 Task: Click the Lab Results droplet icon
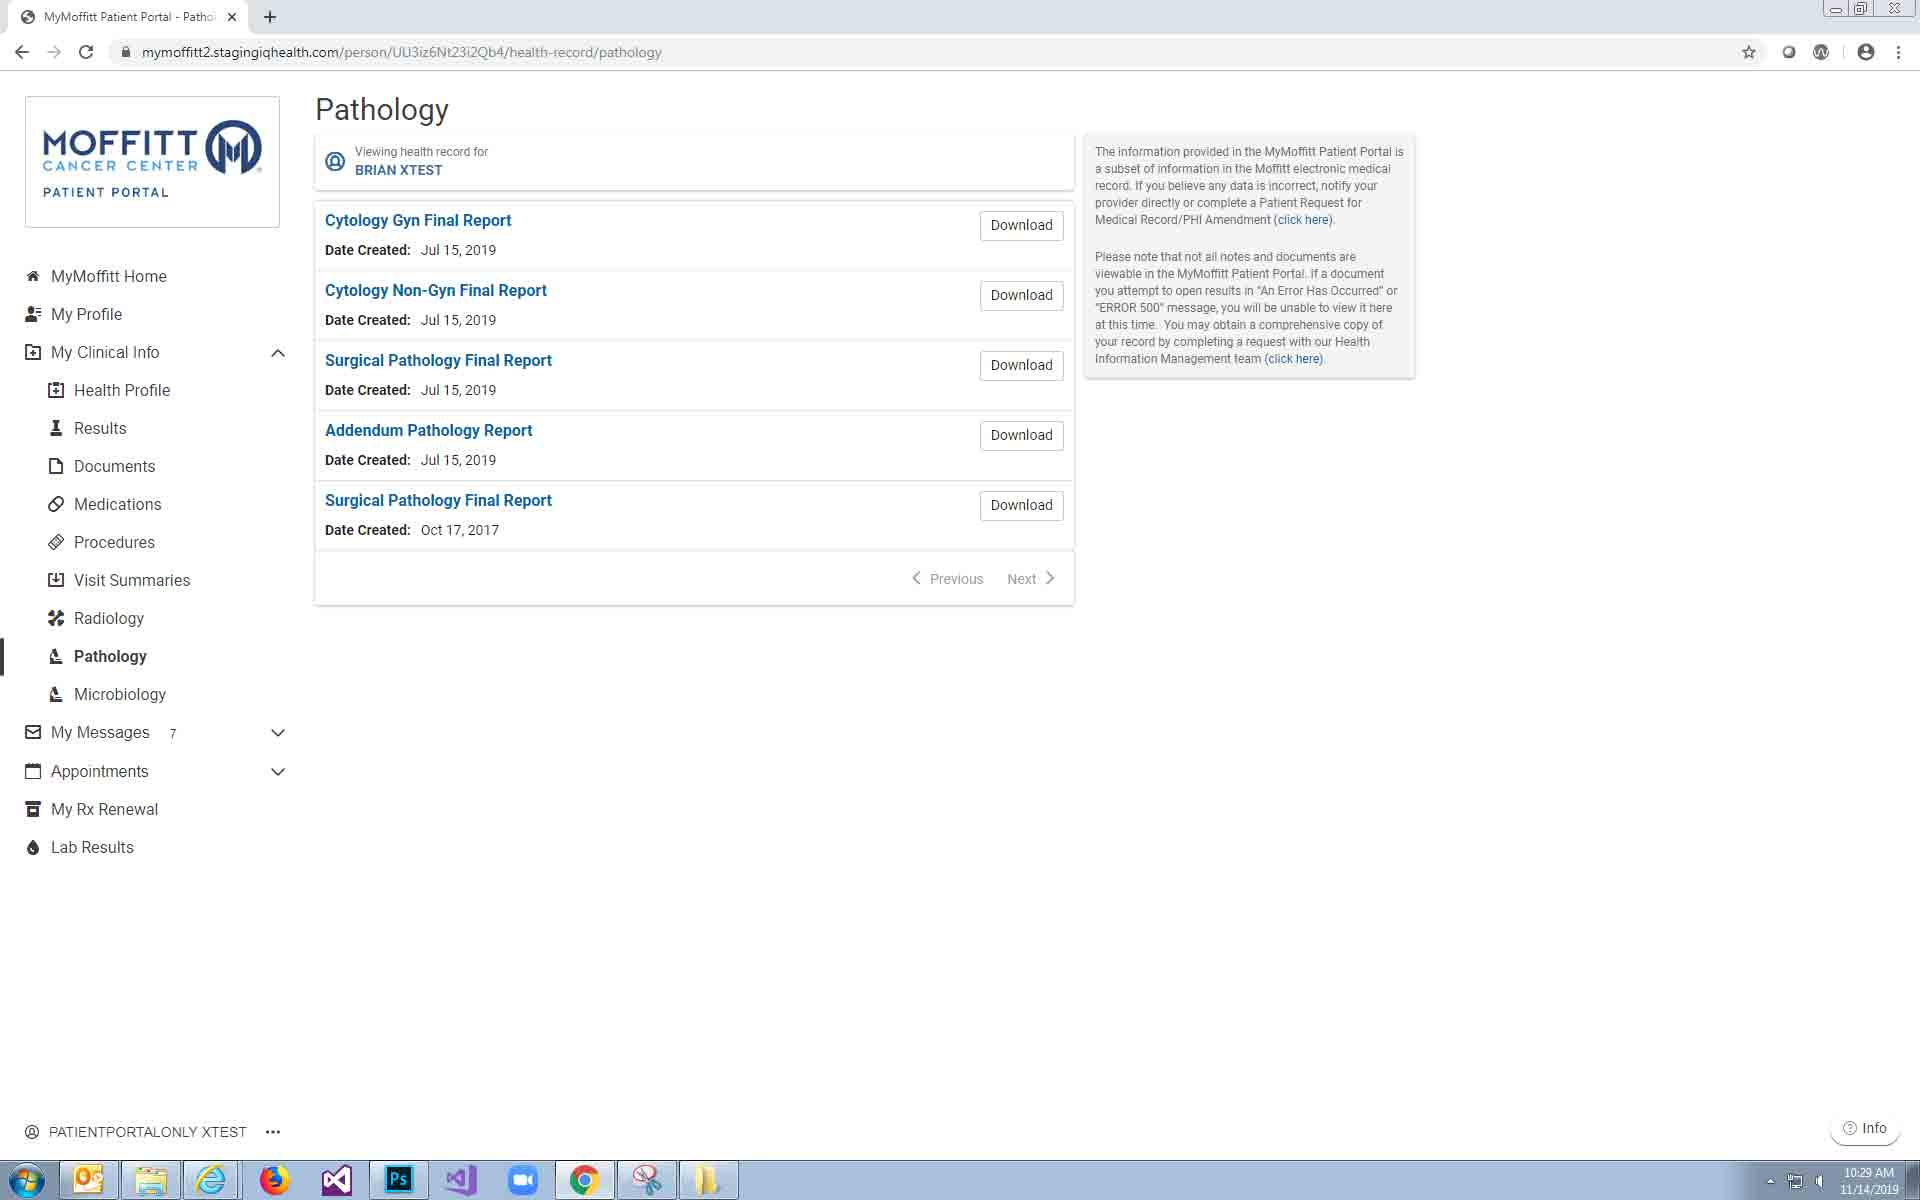(x=33, y=848)
